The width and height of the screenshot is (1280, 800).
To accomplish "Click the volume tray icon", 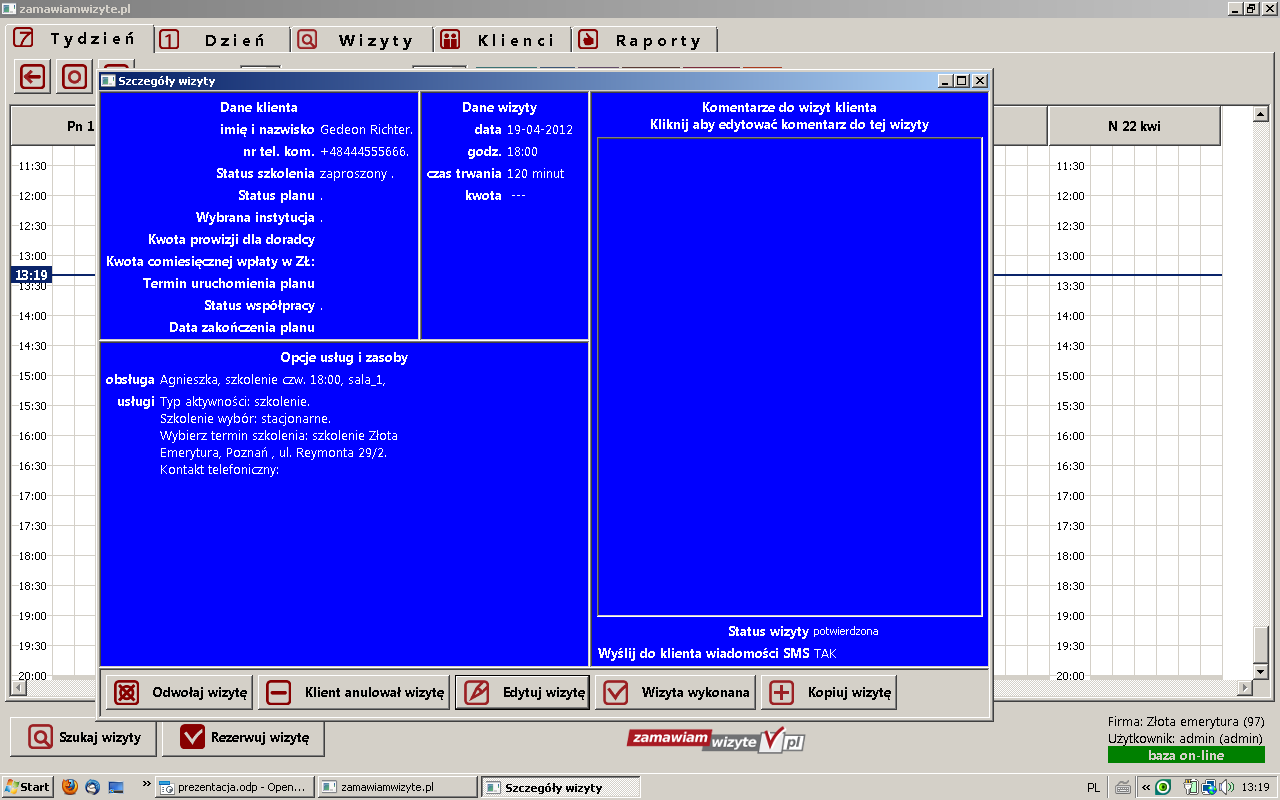I will [x=1225, y=787].
